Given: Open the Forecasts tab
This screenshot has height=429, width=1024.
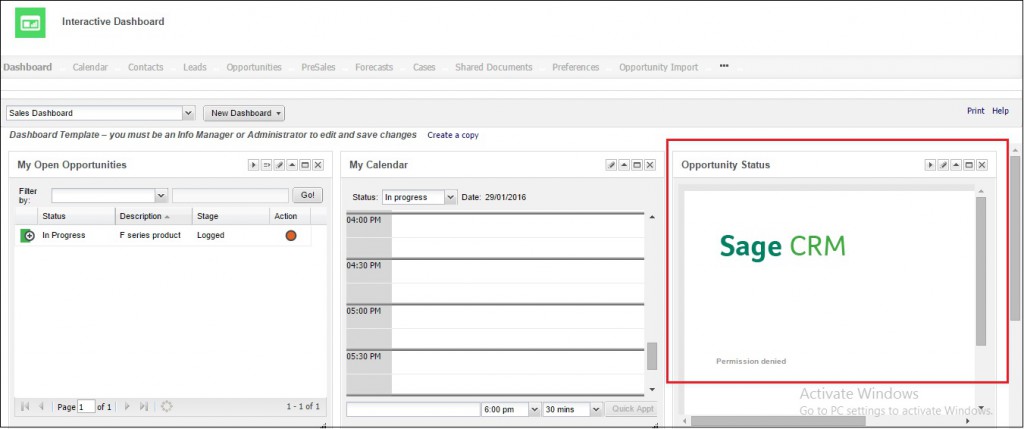Looking at the screenshot, I should tap(374, 67).
